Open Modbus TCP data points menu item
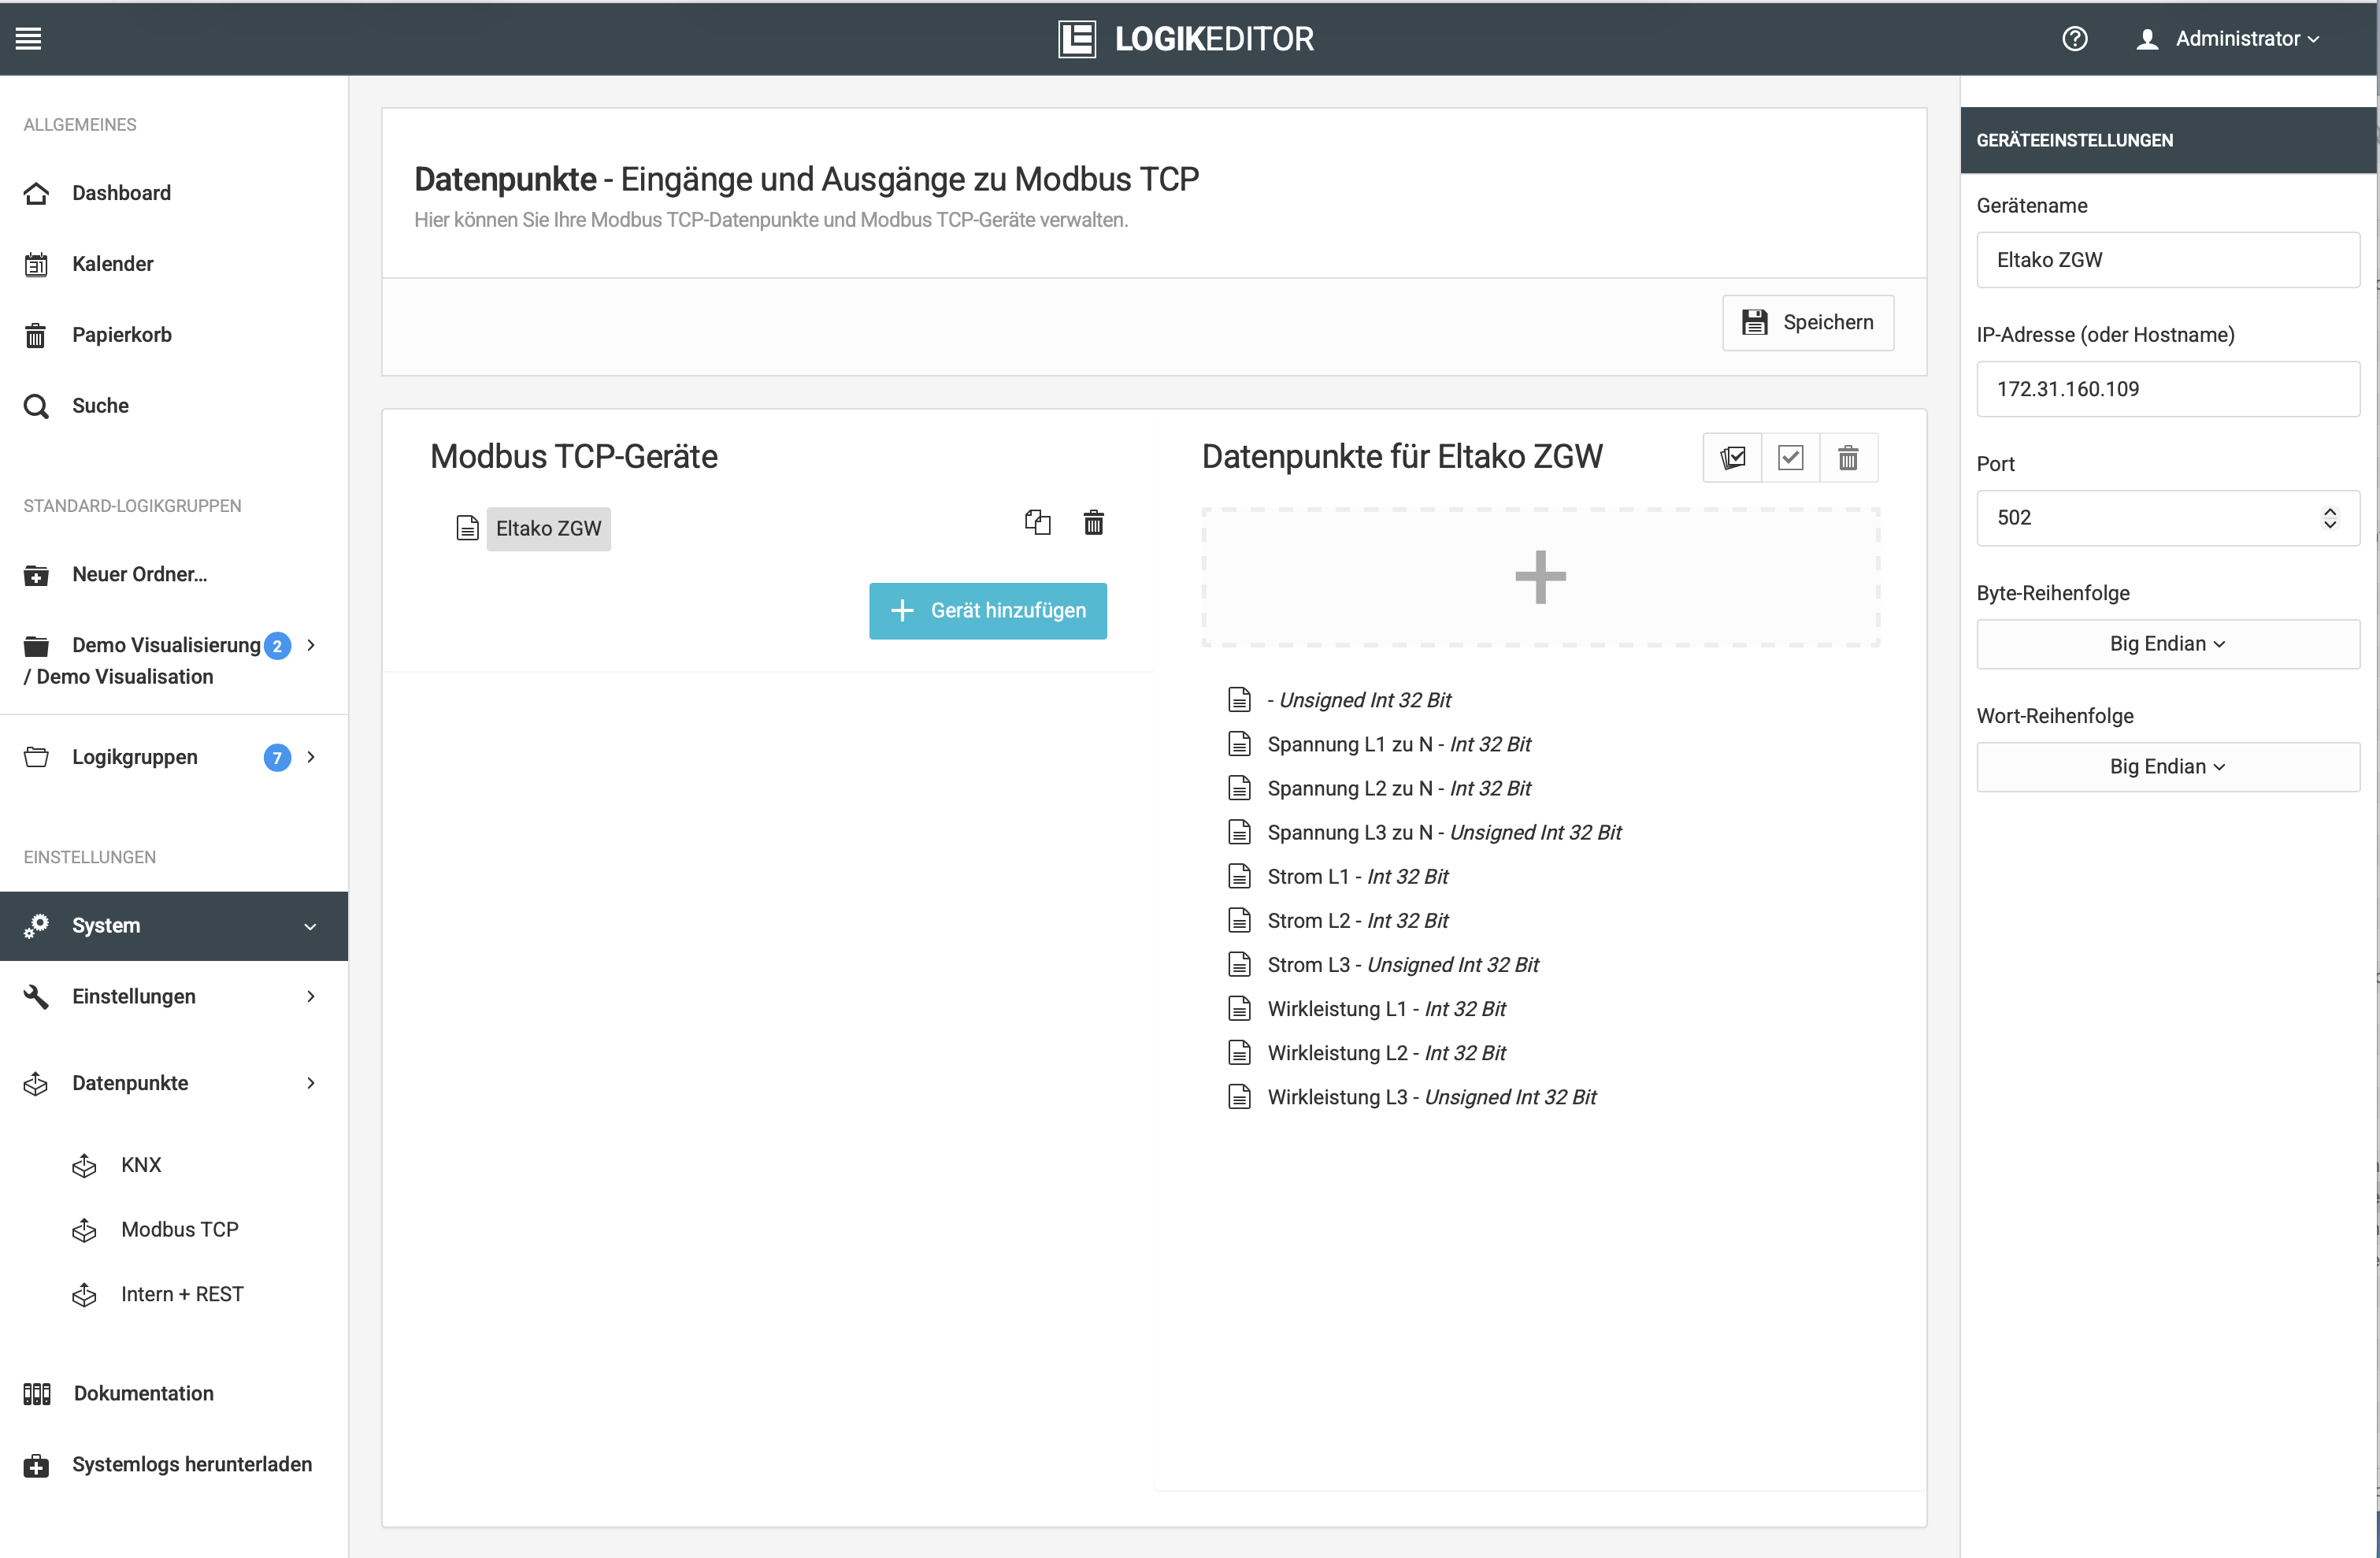 click(179, 1229)
